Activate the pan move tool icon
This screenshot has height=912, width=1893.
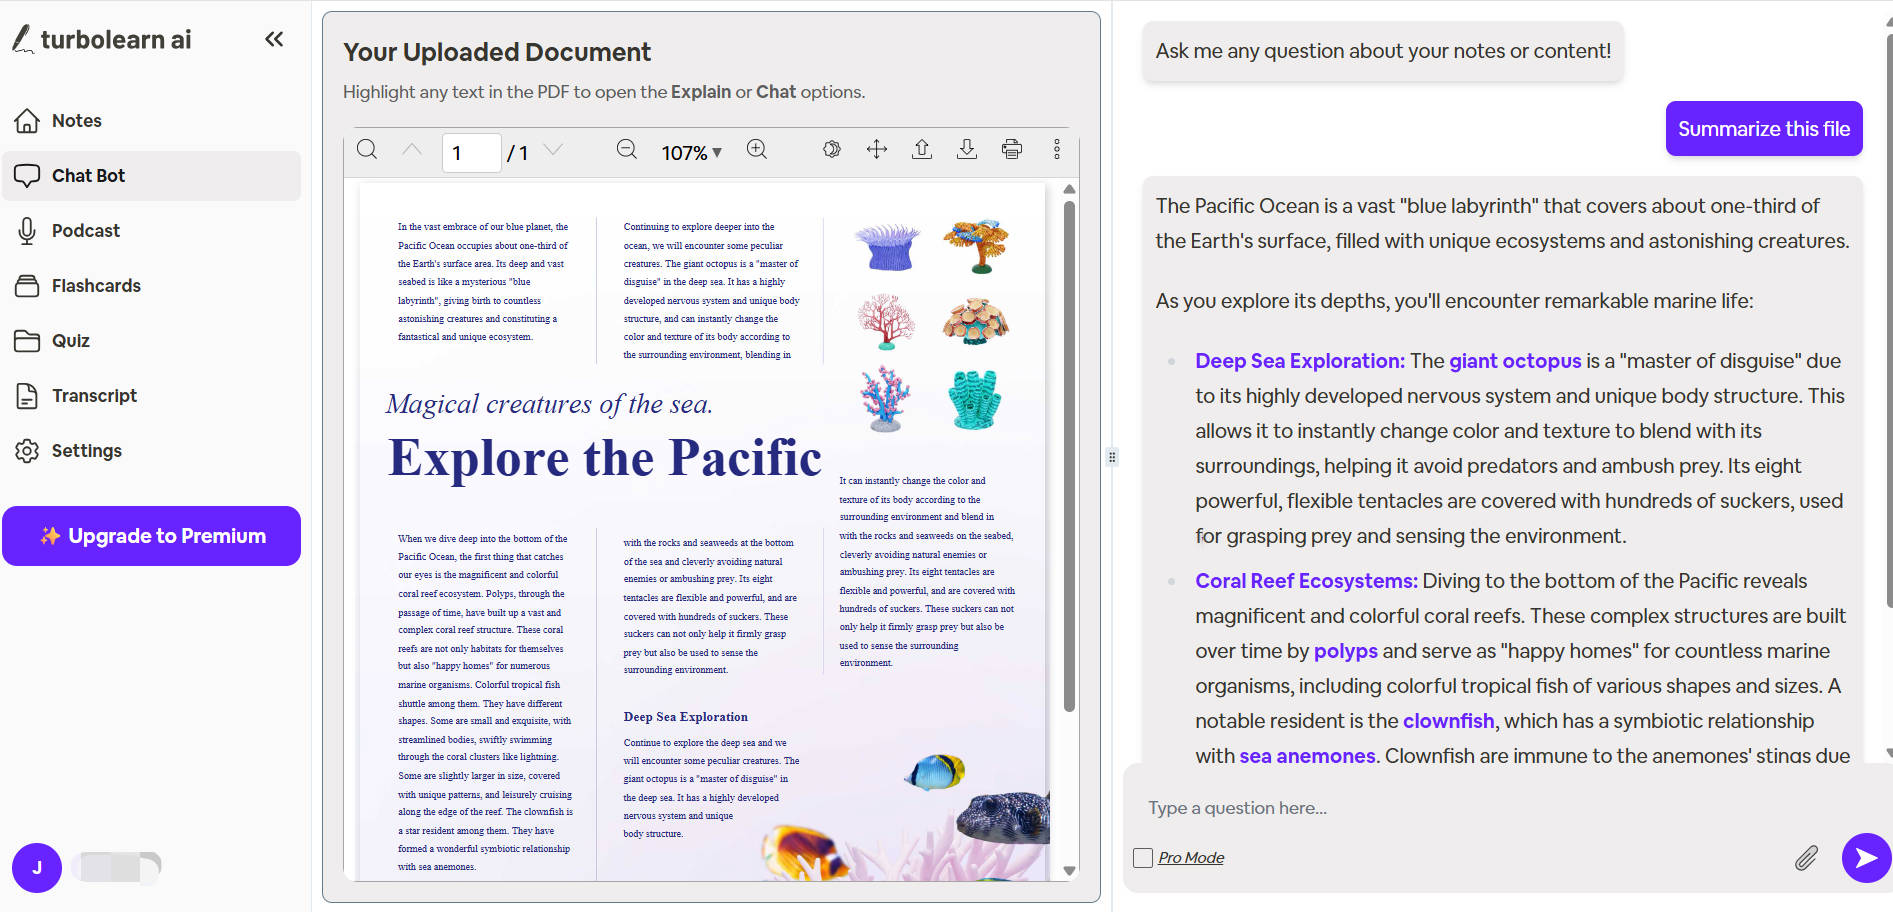coord(877,150)
